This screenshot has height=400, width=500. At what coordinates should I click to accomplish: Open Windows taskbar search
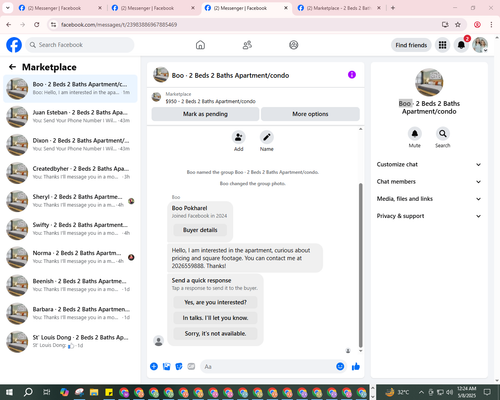(x=28, y=392)
